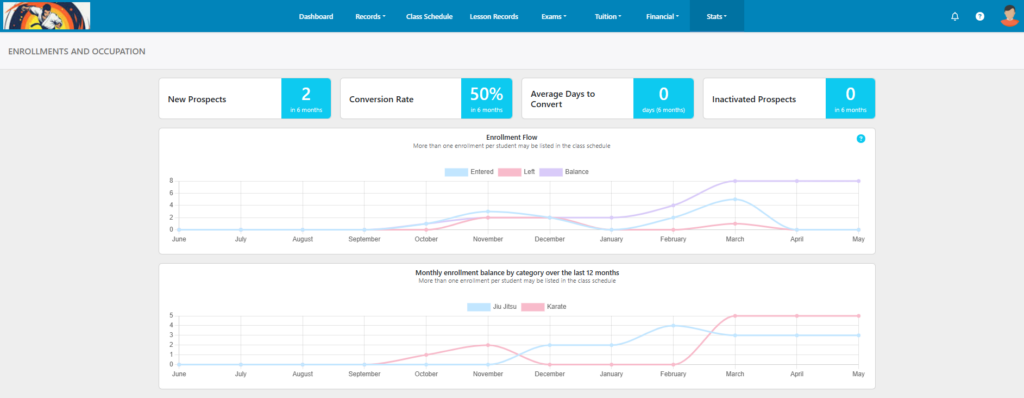Click the Enrollment Flow chart title
The width and height of the screenshot is (1024, 398).
(512, 137)
